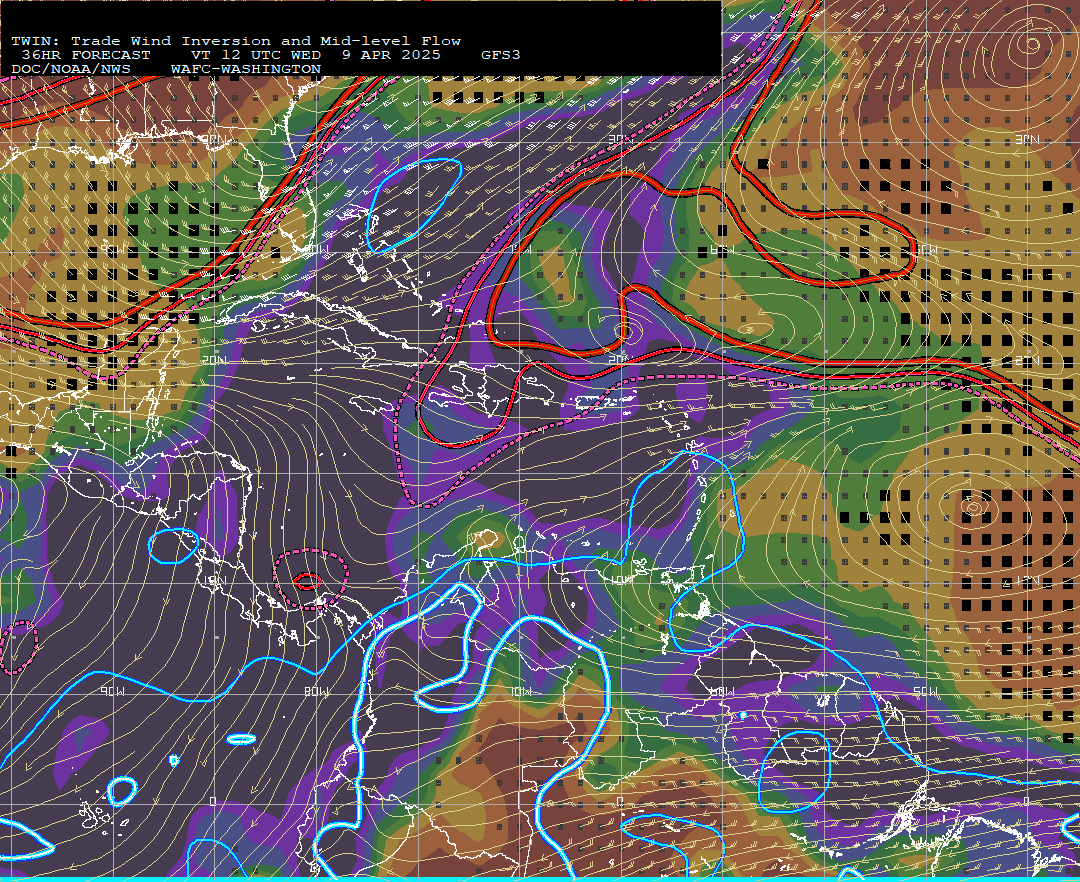
Task: Click the title "TWIN: Trade Wind Inversion and Mid-level Flow"
Action: pos(236,41)
